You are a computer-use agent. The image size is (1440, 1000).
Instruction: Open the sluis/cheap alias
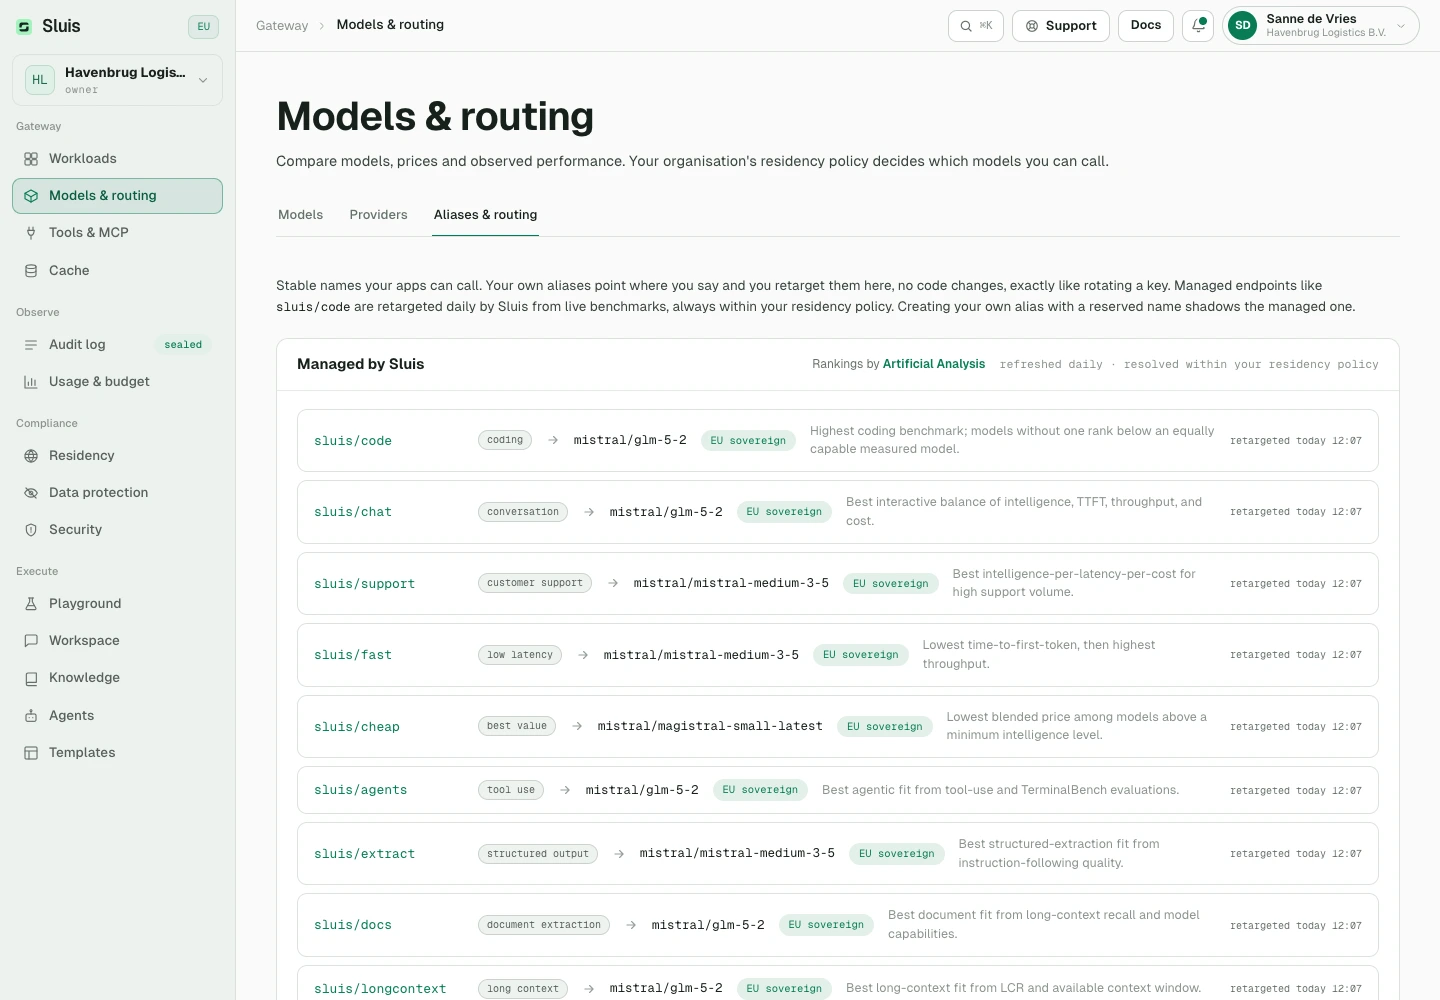[357, 727]
